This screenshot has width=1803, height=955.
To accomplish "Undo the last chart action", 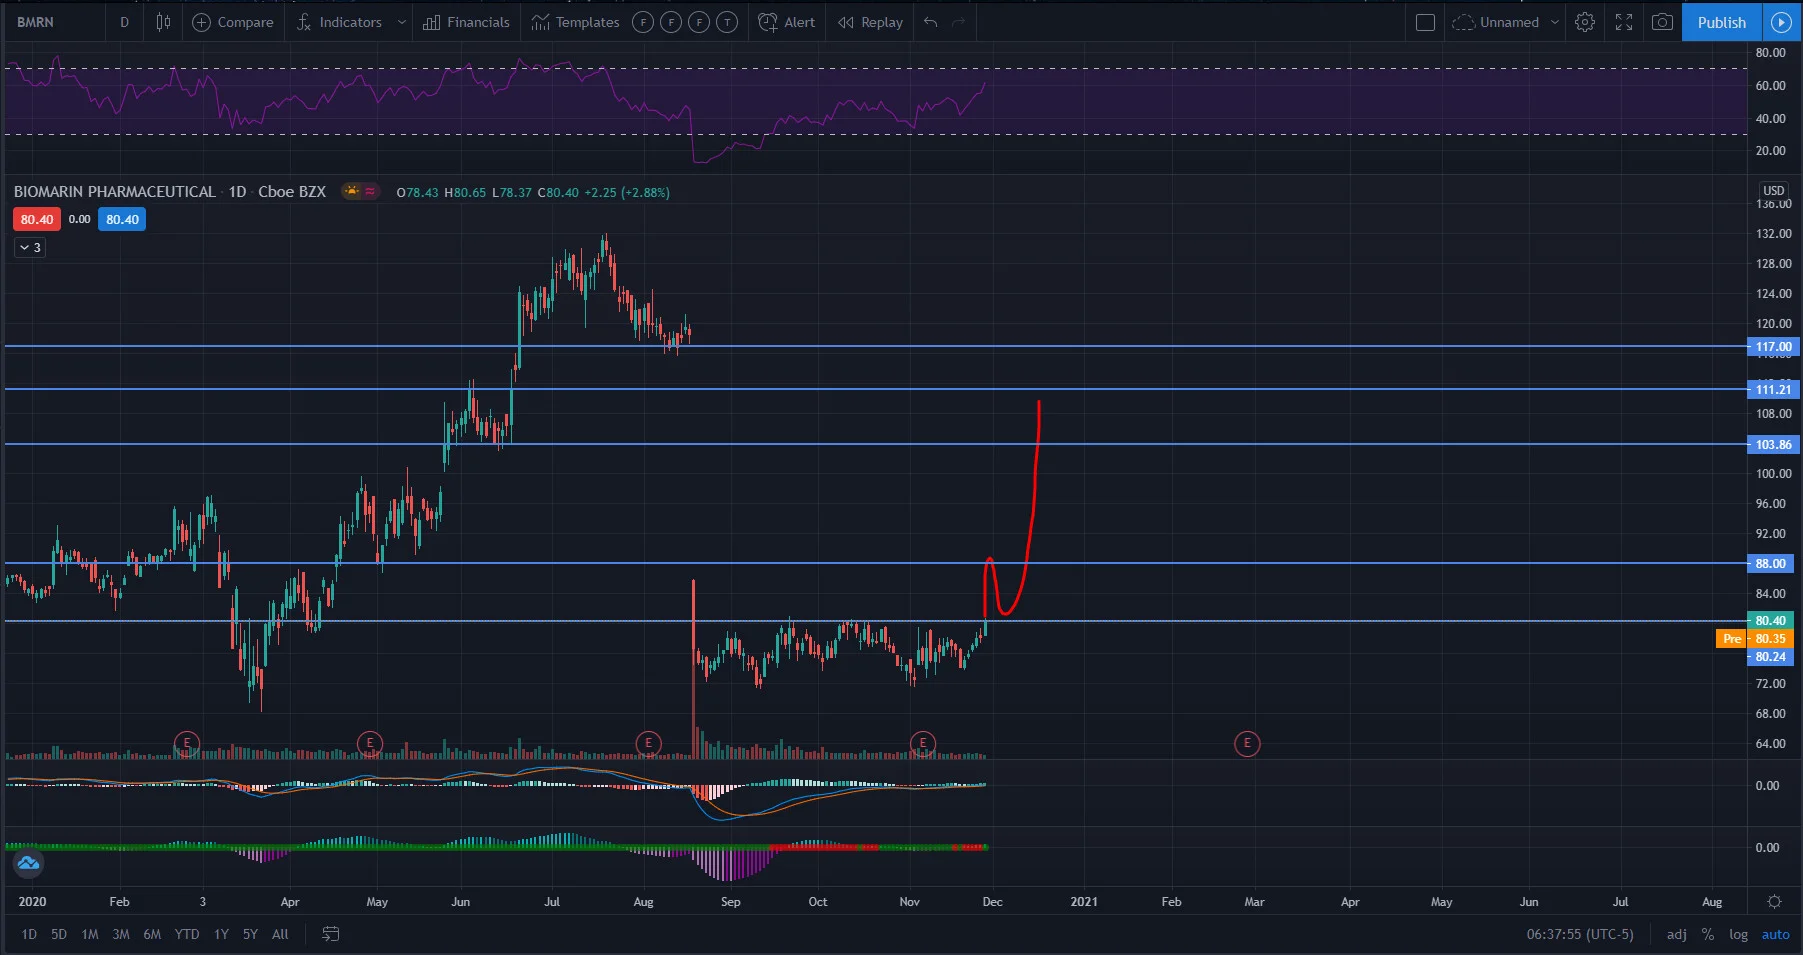I will tap(931, 22).
